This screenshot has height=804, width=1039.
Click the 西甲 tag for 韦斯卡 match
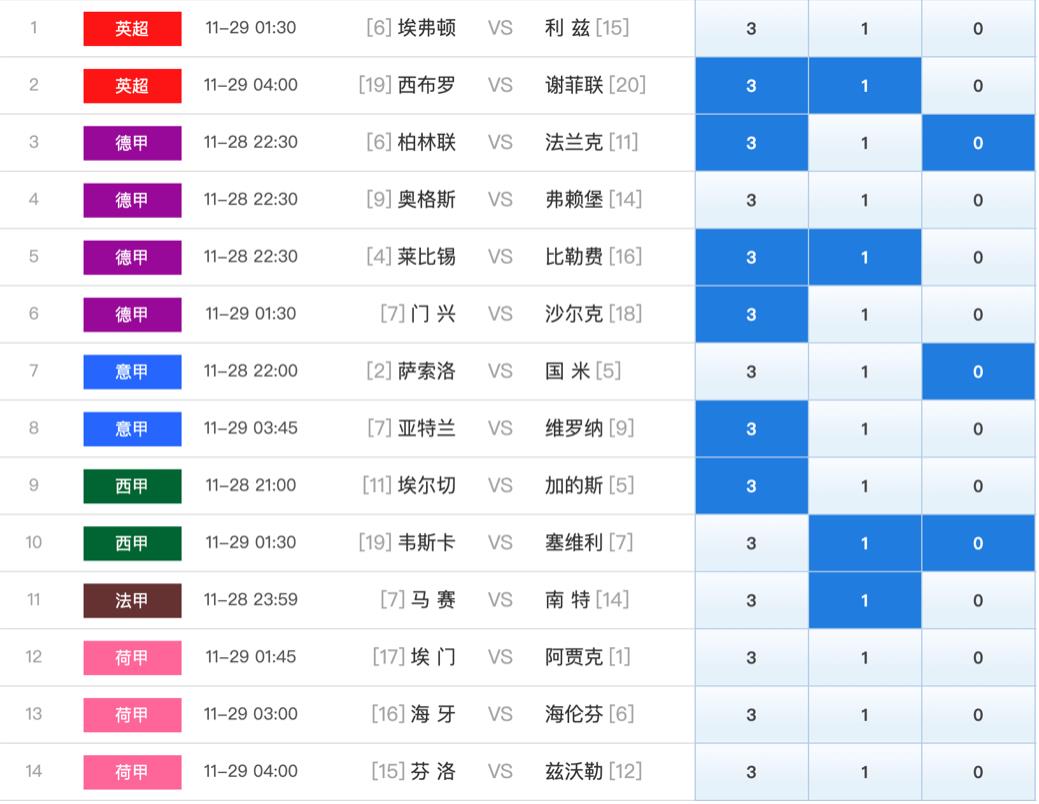(132, 543)
